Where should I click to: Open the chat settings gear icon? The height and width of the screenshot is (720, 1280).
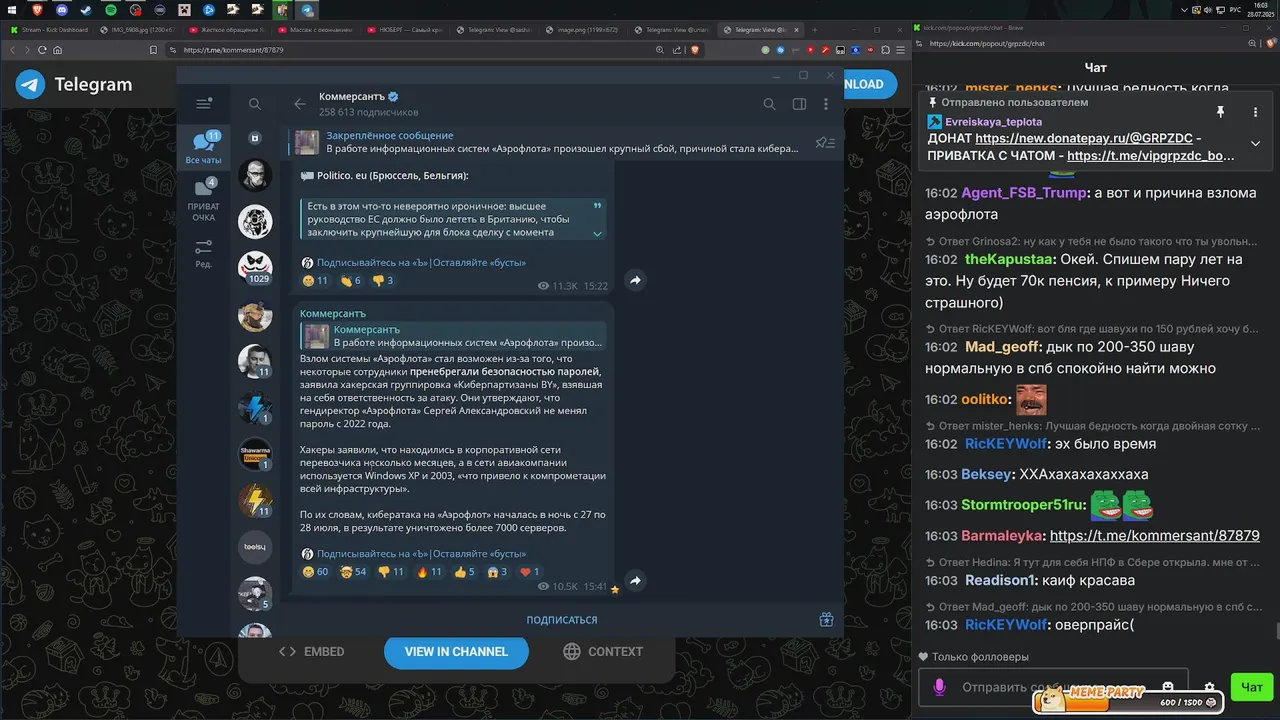point(1210,688)
